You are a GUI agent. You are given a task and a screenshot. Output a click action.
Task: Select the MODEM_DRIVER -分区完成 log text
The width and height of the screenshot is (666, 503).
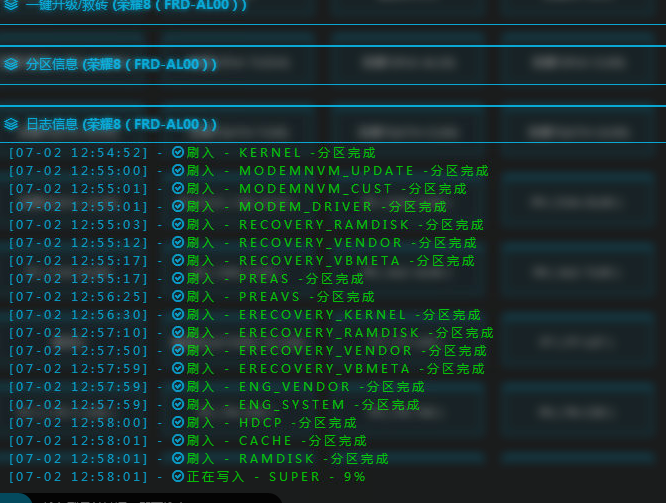point(343,206)
